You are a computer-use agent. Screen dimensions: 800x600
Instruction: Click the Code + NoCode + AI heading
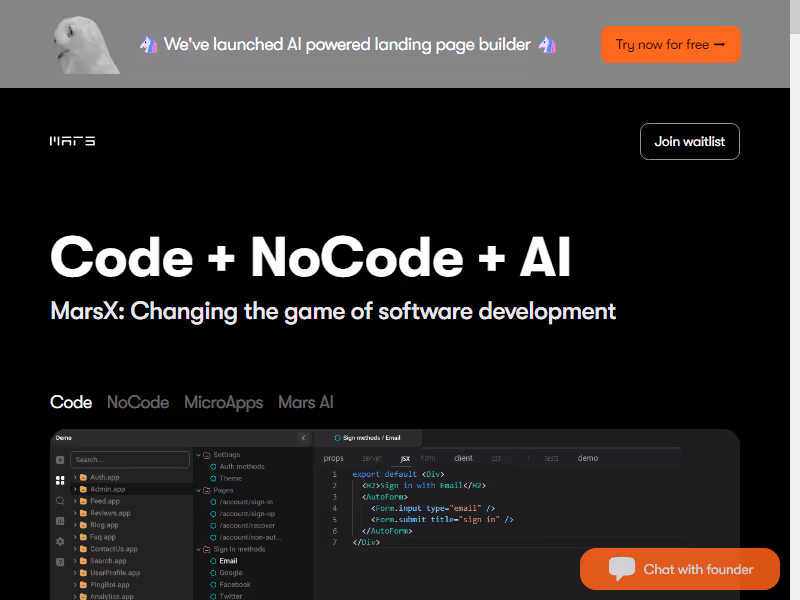point(310,257)
